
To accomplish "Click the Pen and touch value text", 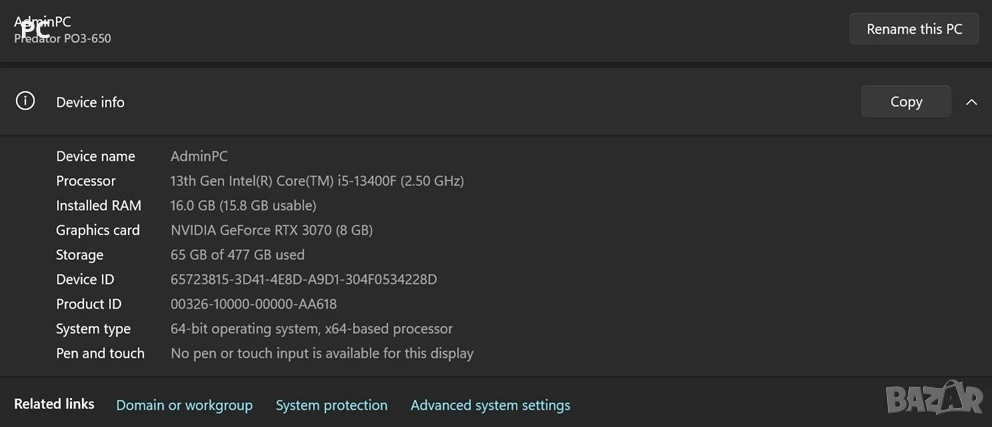I will coord(322,353).
